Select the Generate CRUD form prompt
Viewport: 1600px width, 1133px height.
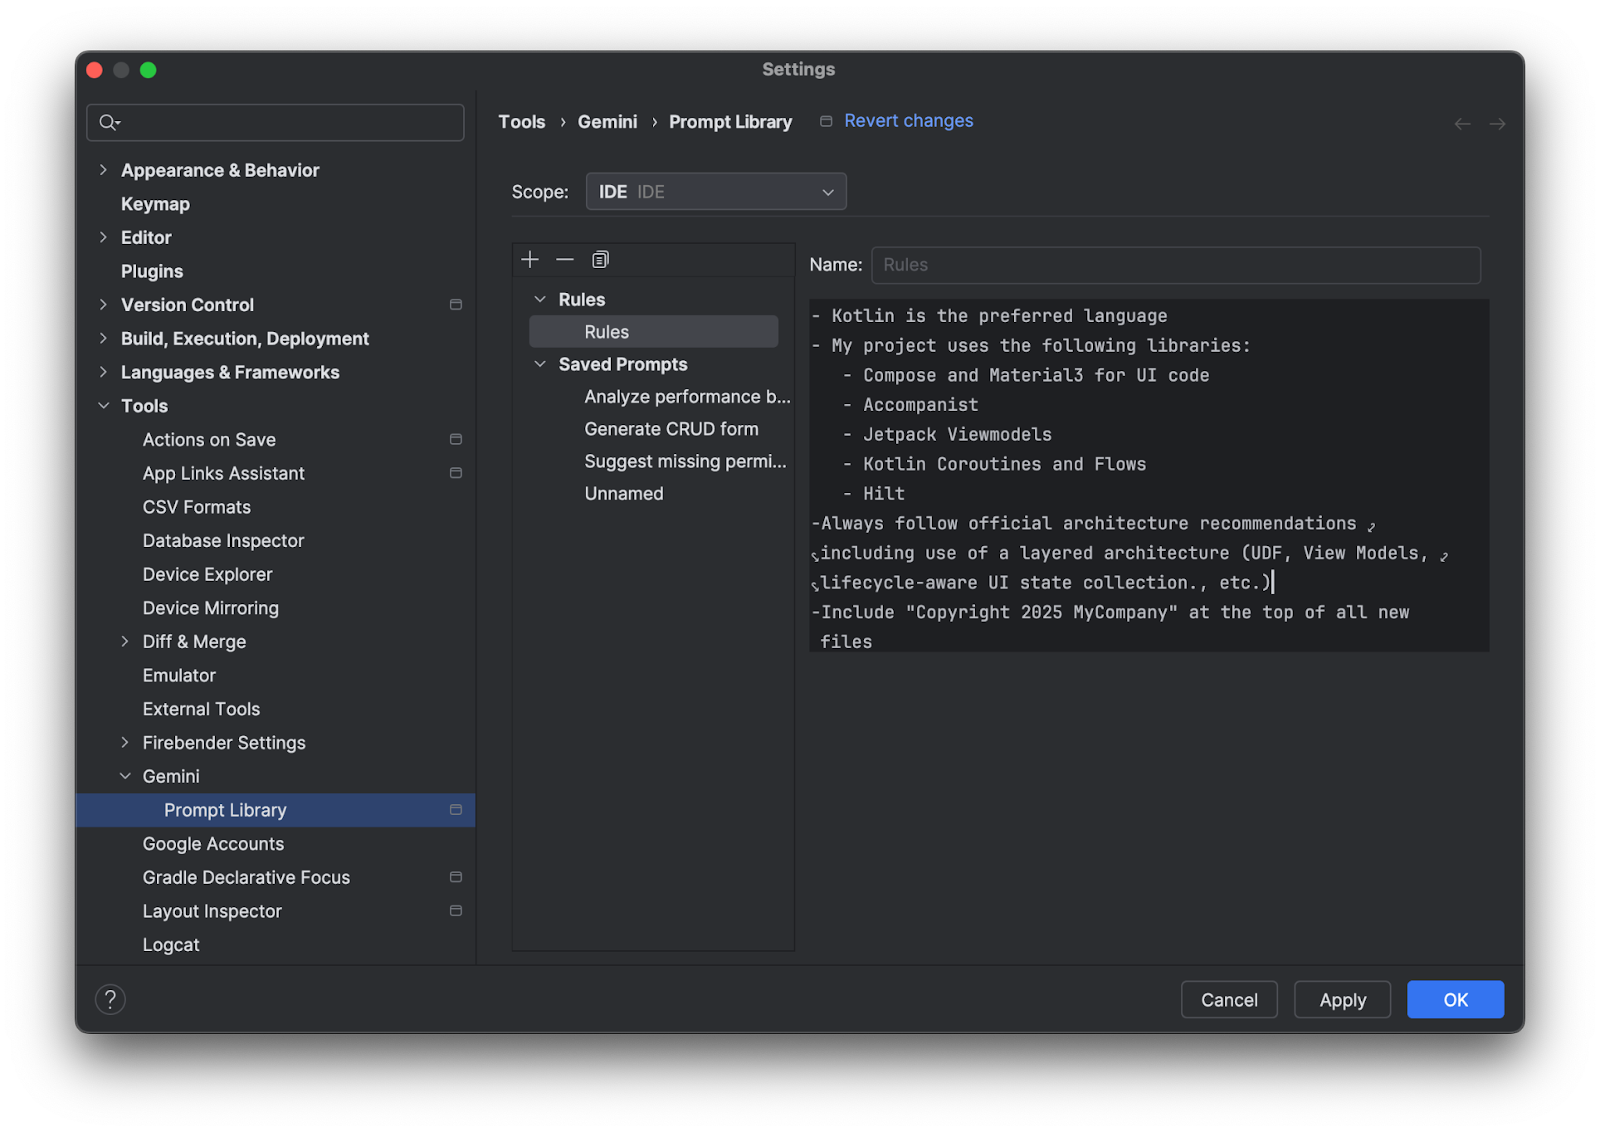click(x=671, y=428)
